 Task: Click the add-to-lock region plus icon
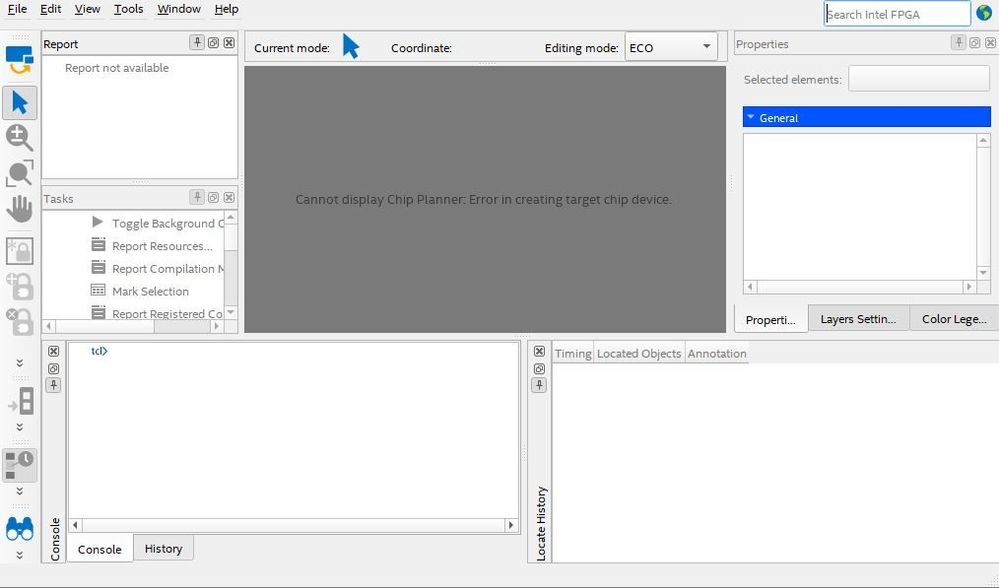pos(19,286)
